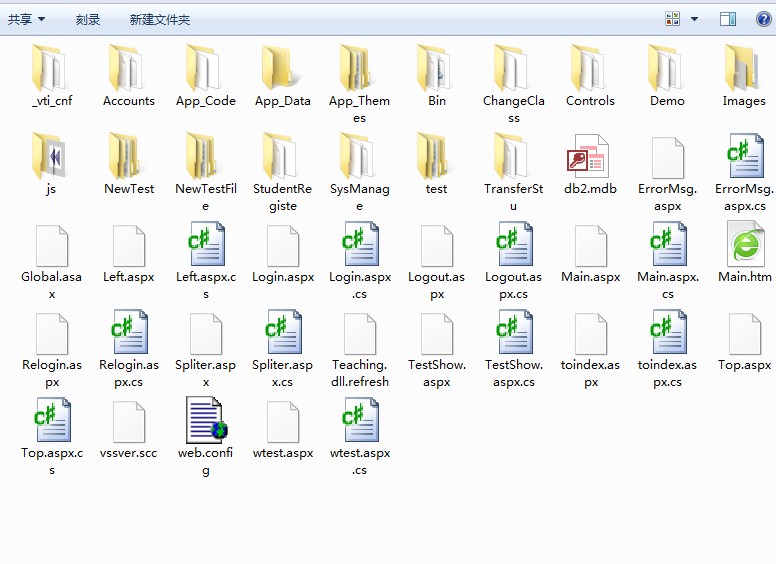The height and width of the screenshot is (564, 776).
Task: Select the toindex.aspx.cs C# file icon
Action: [668, 332]
